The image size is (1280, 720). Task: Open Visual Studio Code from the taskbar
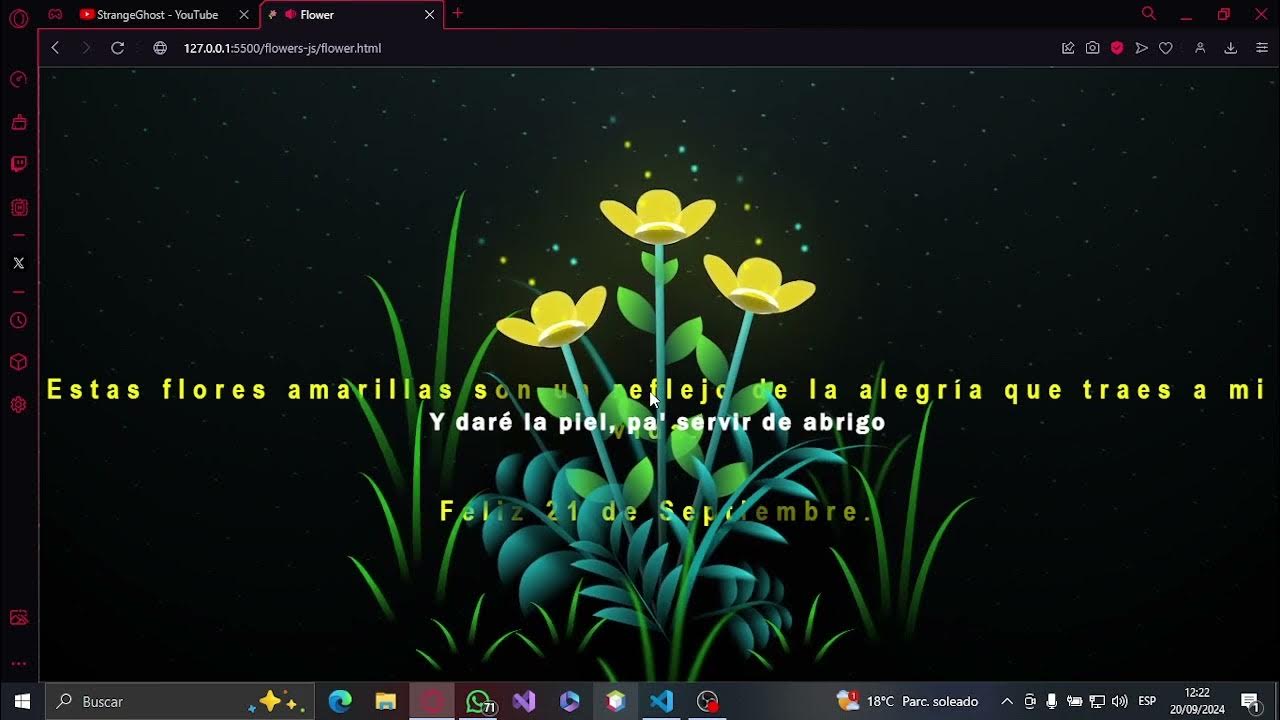coord(662,701)
